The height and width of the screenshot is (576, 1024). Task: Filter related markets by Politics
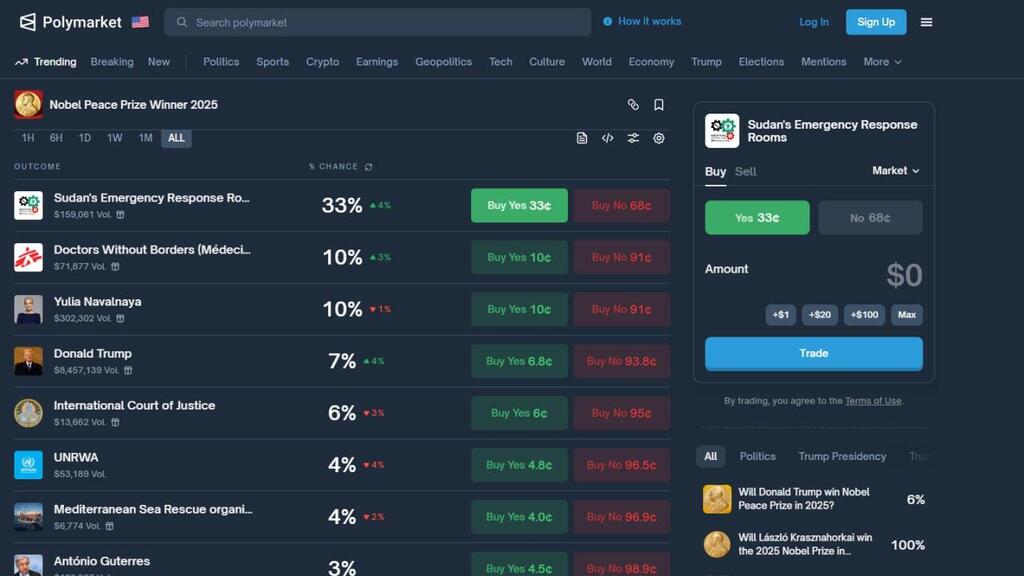[757, 456]
